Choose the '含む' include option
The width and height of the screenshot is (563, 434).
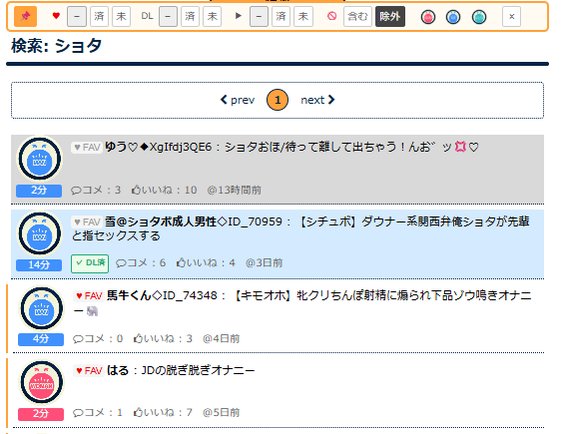pos(358,17)
